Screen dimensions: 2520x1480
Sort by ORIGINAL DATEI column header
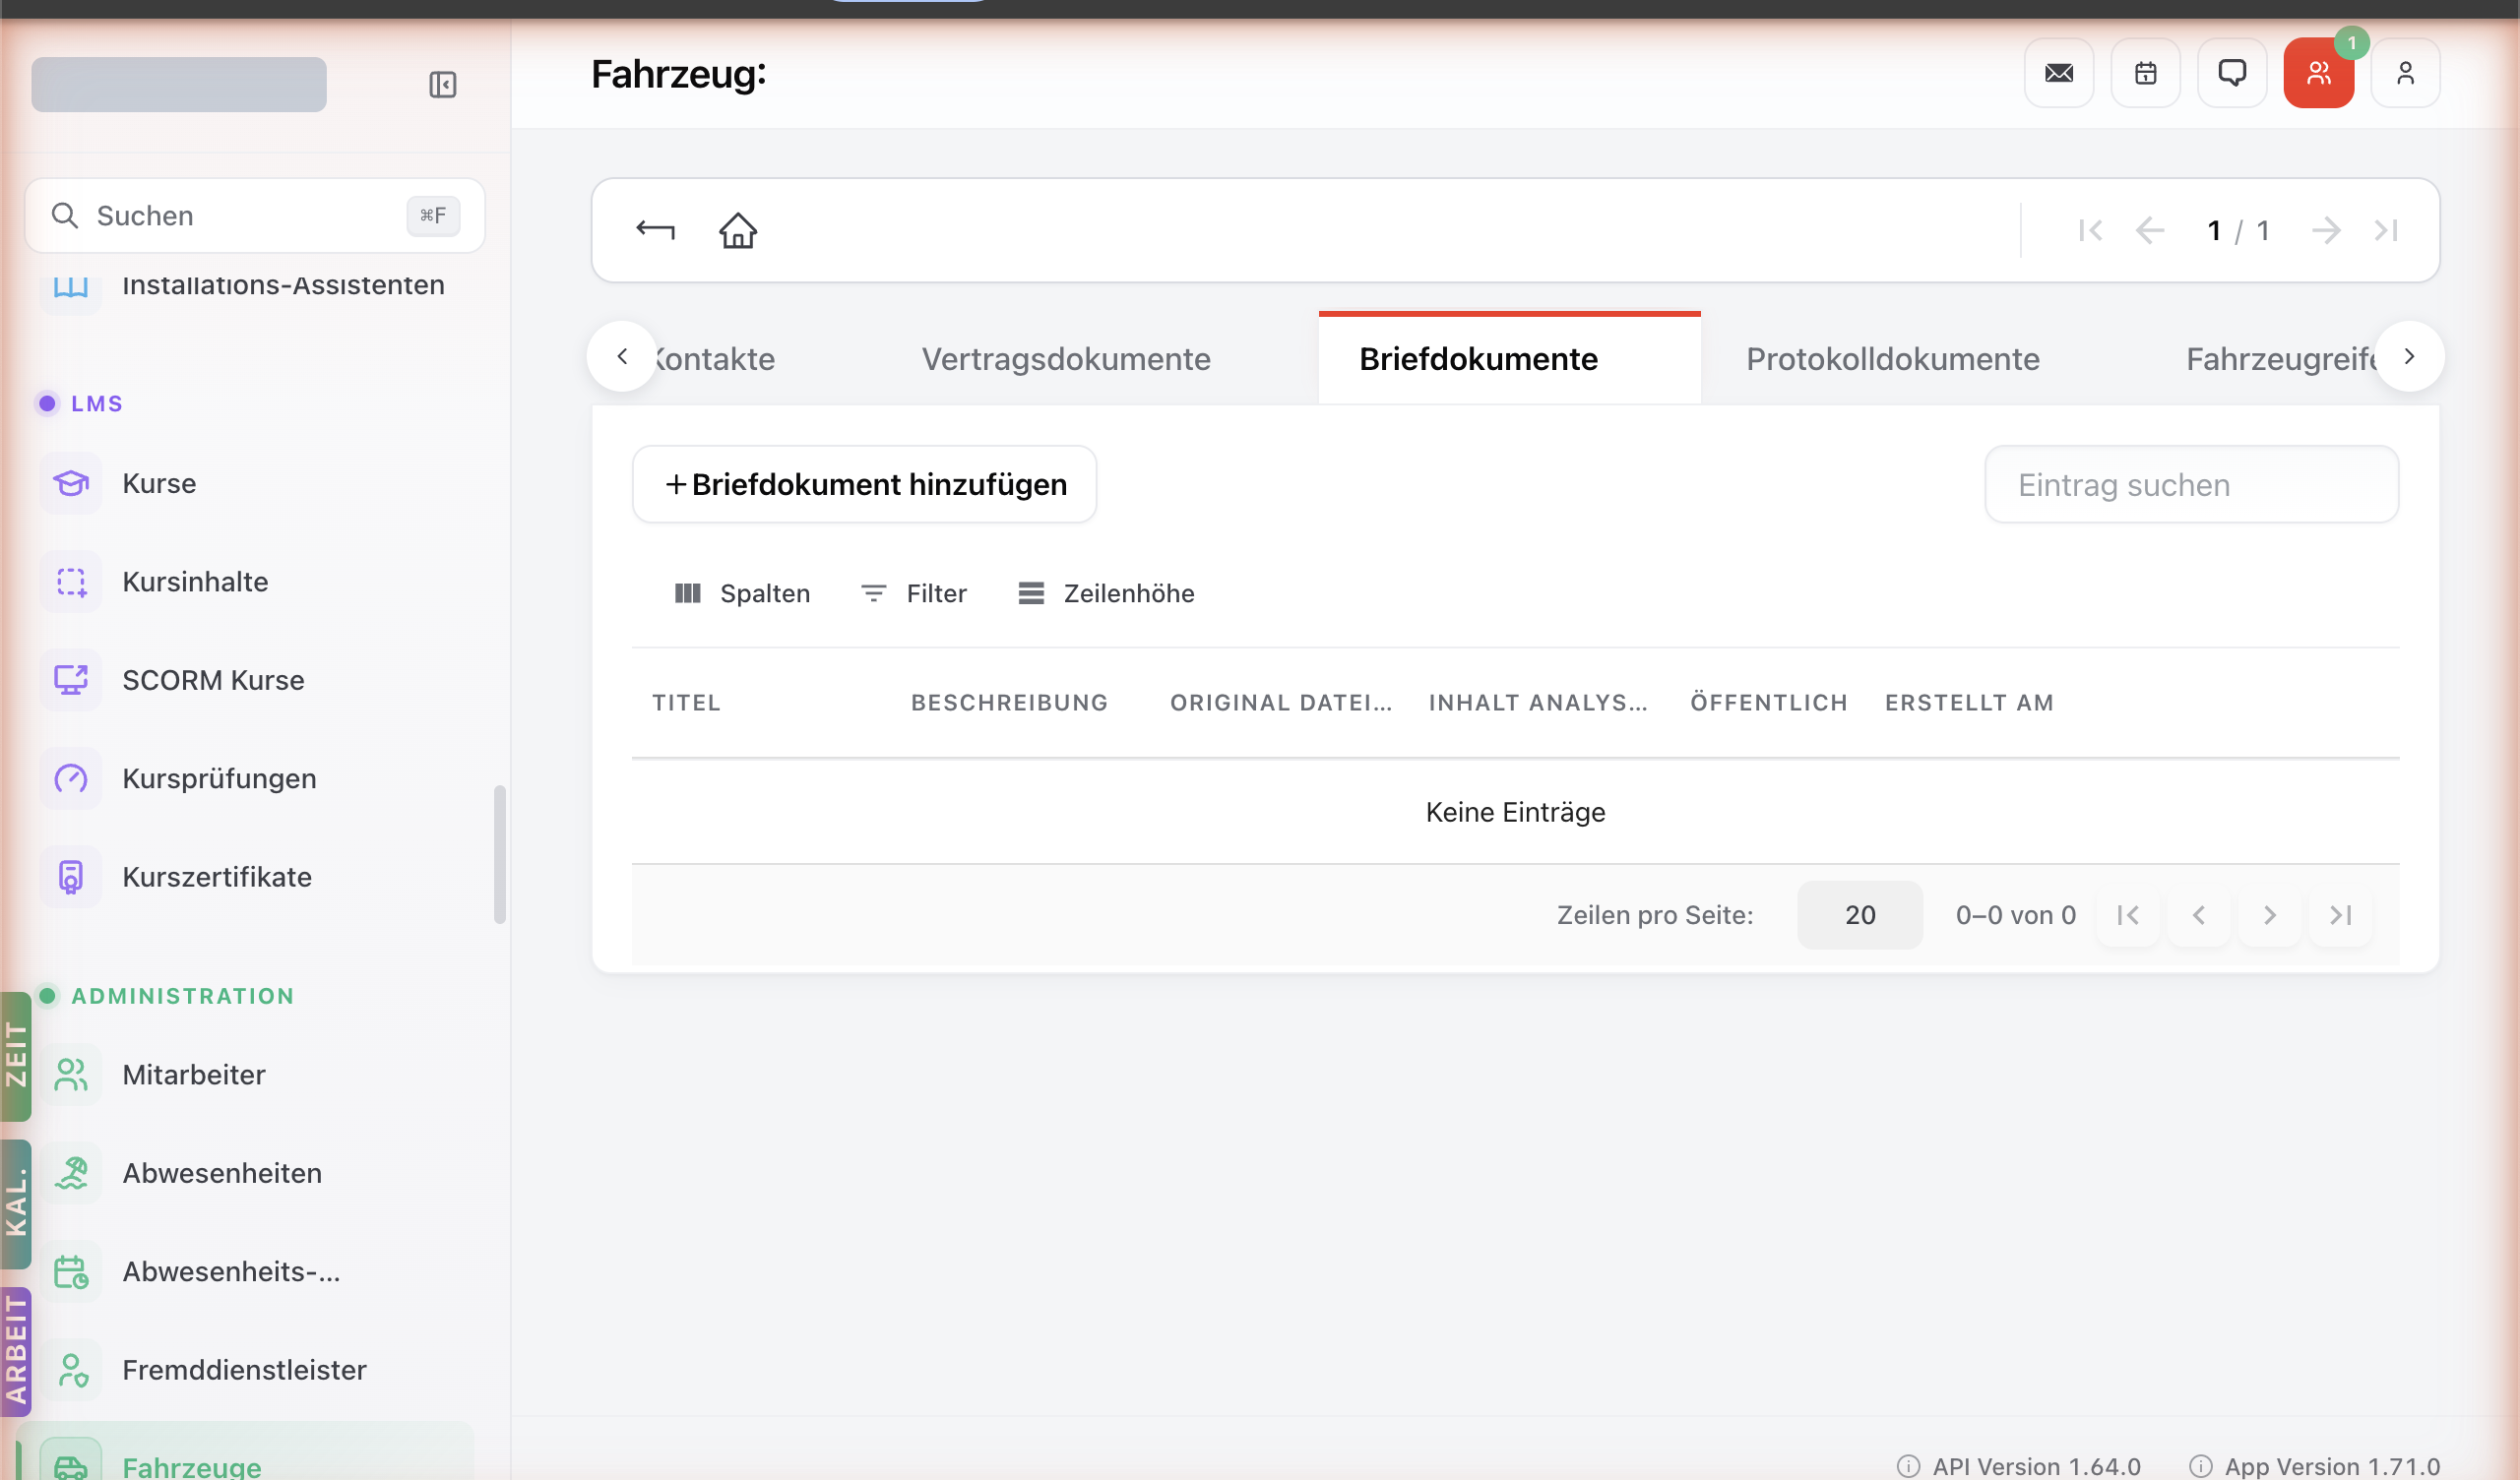(x=1281, y=702)
